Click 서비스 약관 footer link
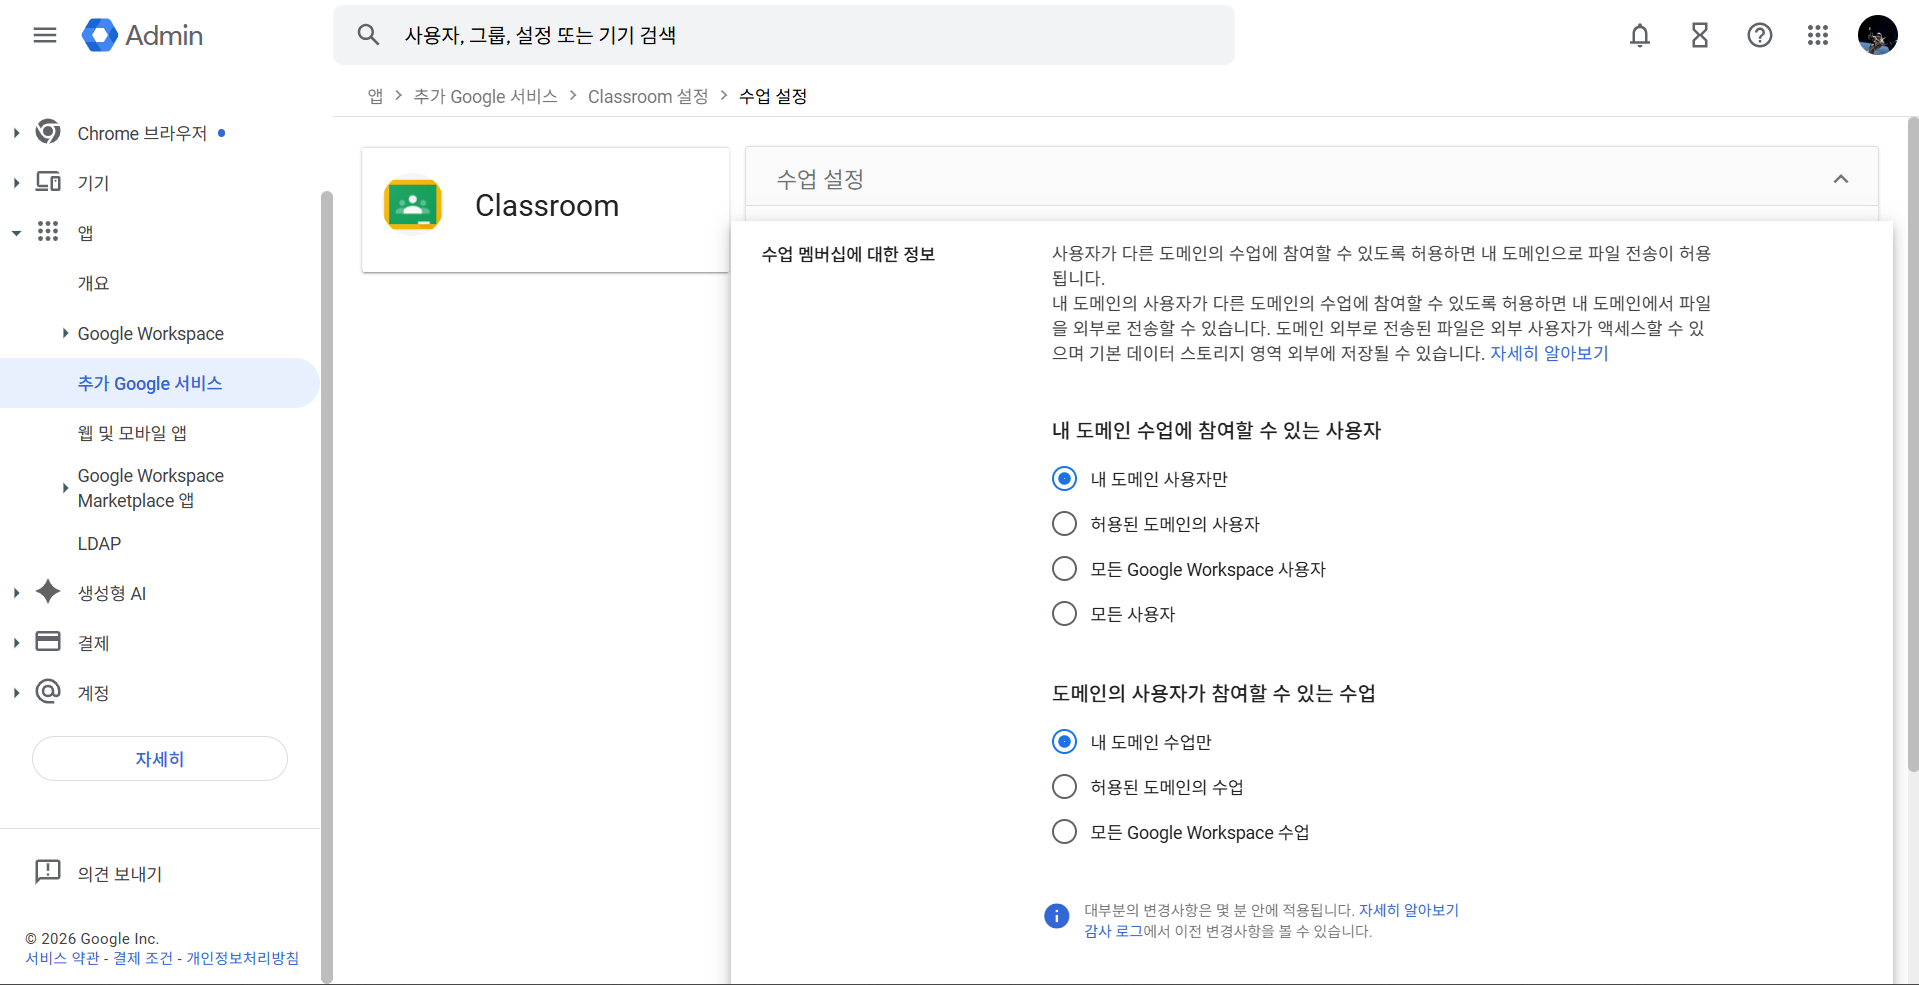The image size is (1919, 985). click(x=62, y=958)
